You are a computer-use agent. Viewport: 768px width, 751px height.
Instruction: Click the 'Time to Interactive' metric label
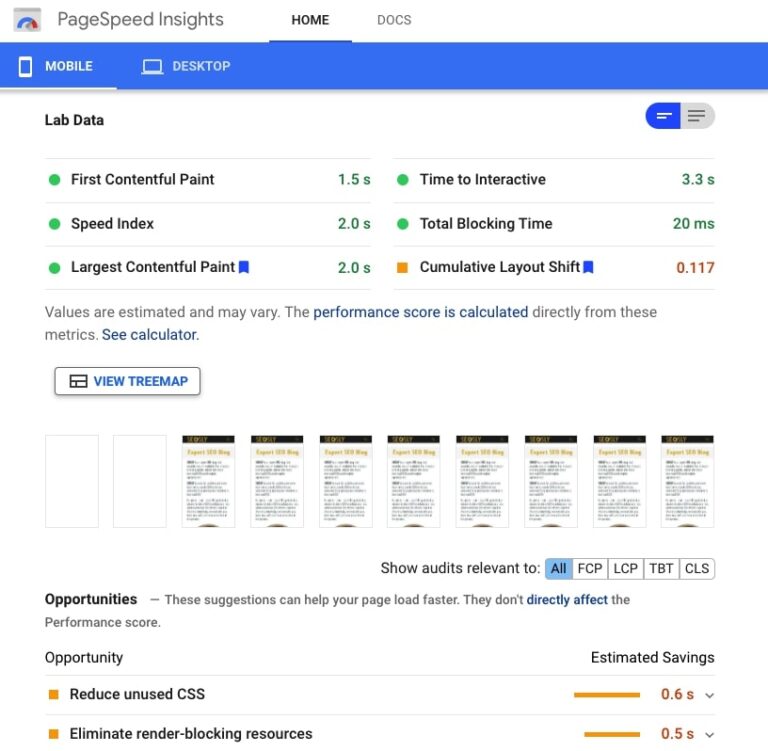point(482,179)
